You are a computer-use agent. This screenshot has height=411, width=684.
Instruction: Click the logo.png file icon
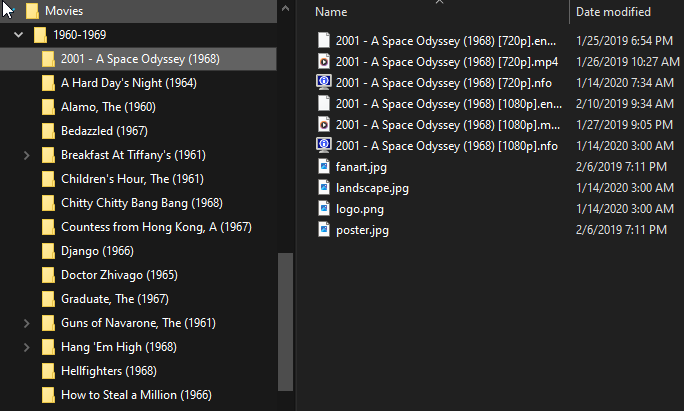point(323,208)
